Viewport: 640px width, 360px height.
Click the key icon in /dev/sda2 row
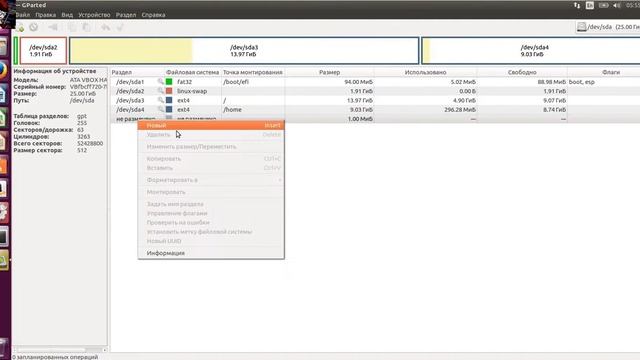pyautogui.click(x=161, y=91)
